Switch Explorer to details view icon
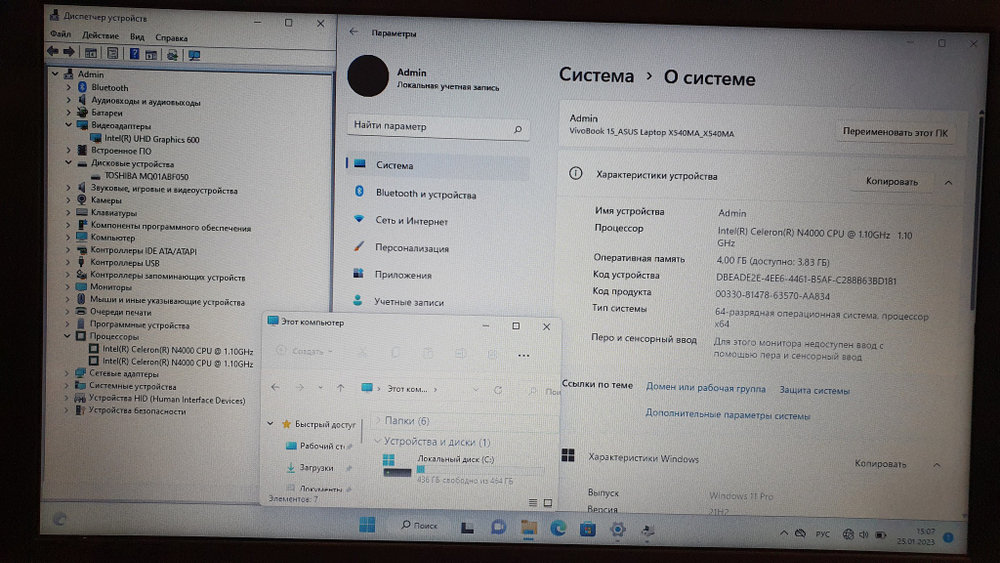Viewport: 1000px width, 563px height. [x=533, y=502]
